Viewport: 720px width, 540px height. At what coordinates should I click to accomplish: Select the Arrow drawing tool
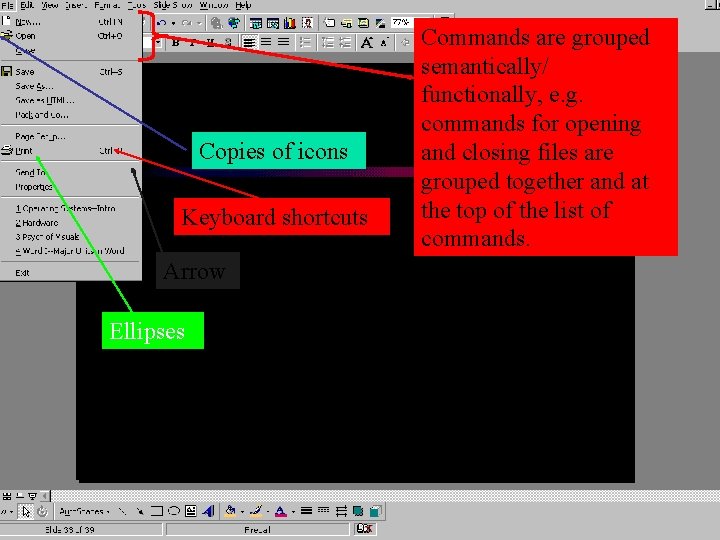tap(139, 511)
